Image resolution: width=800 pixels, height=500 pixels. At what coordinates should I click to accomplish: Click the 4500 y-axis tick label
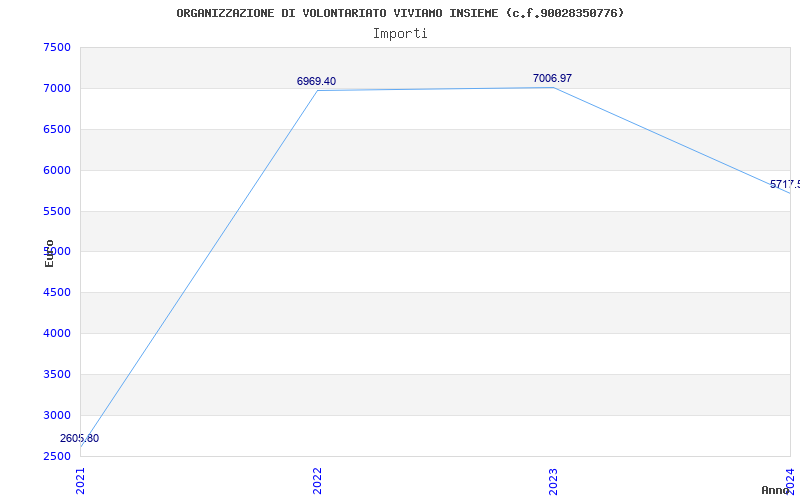[57, 292]
